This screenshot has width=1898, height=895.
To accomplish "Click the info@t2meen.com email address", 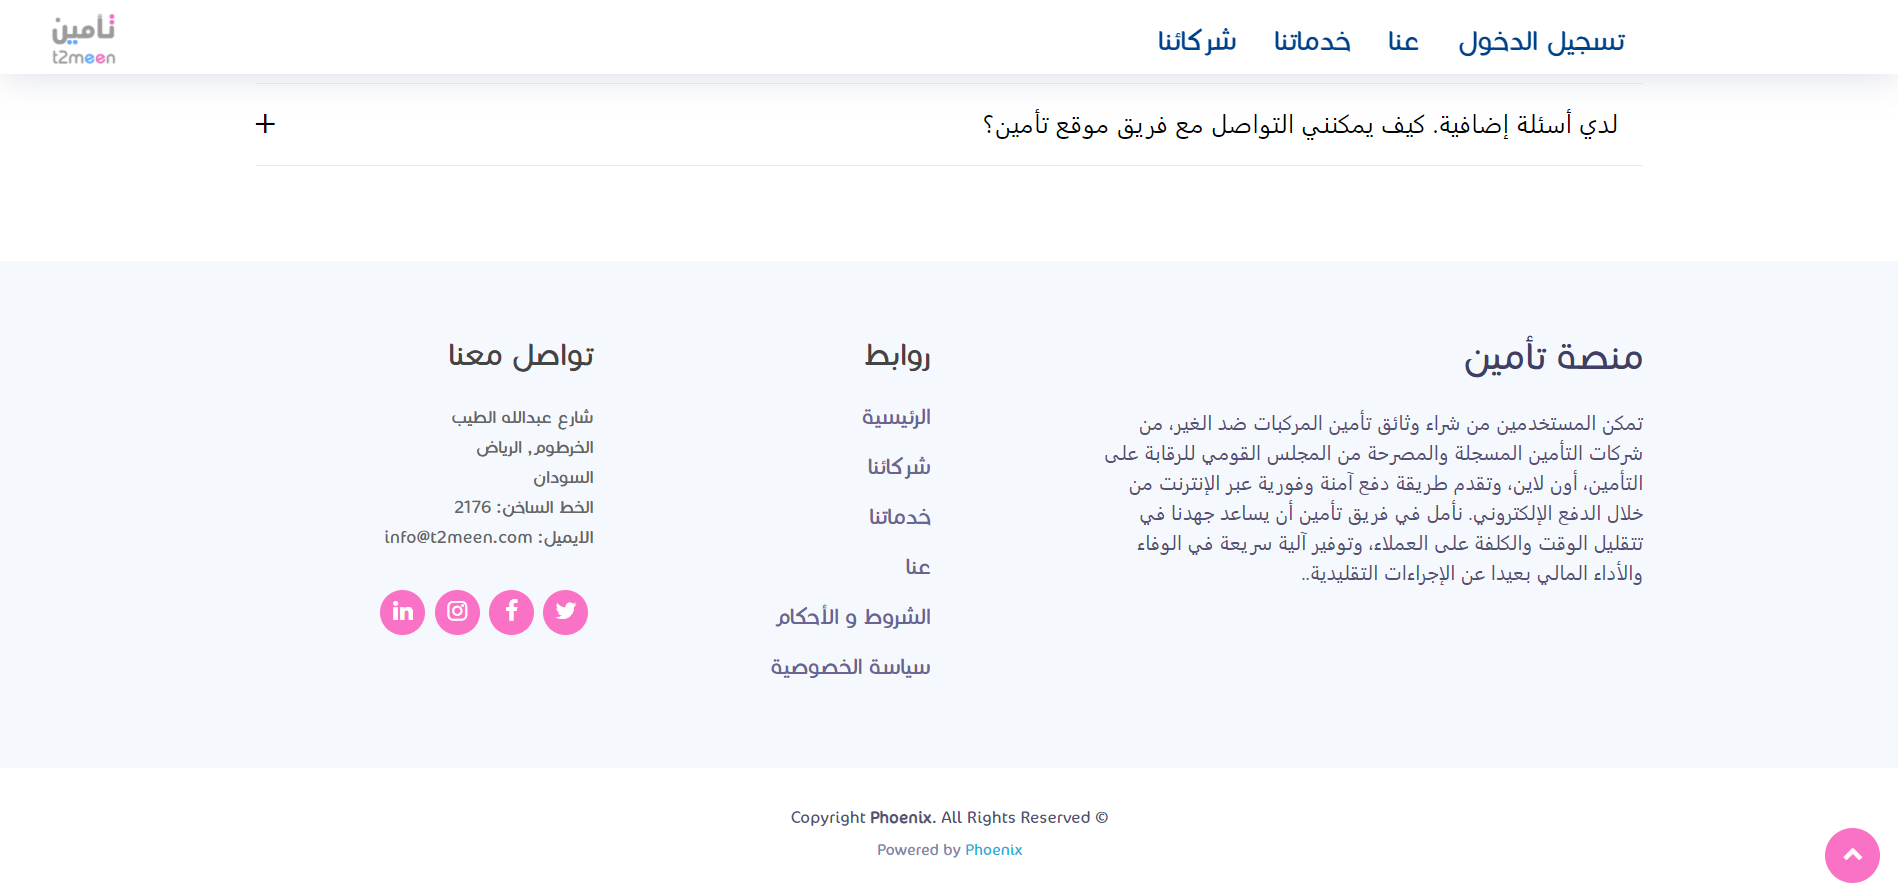I will tap(458, 537).
